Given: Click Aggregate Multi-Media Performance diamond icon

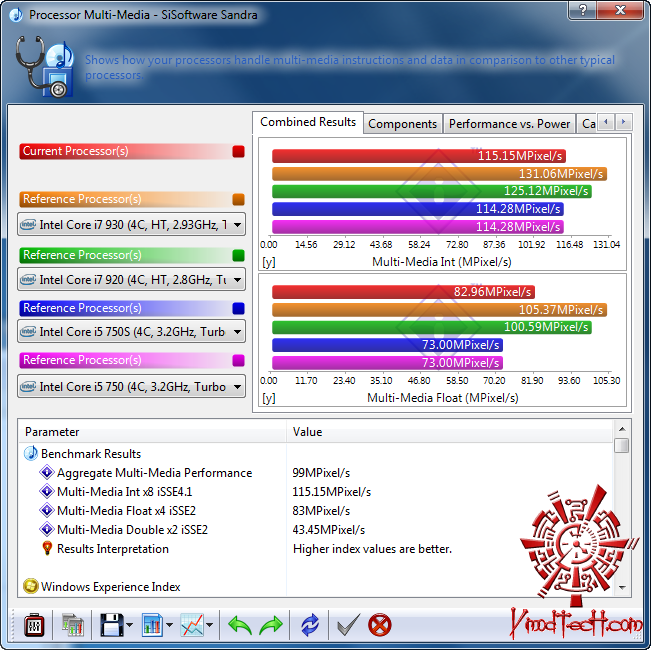Looking at the screenshot, I should point(46,472).
